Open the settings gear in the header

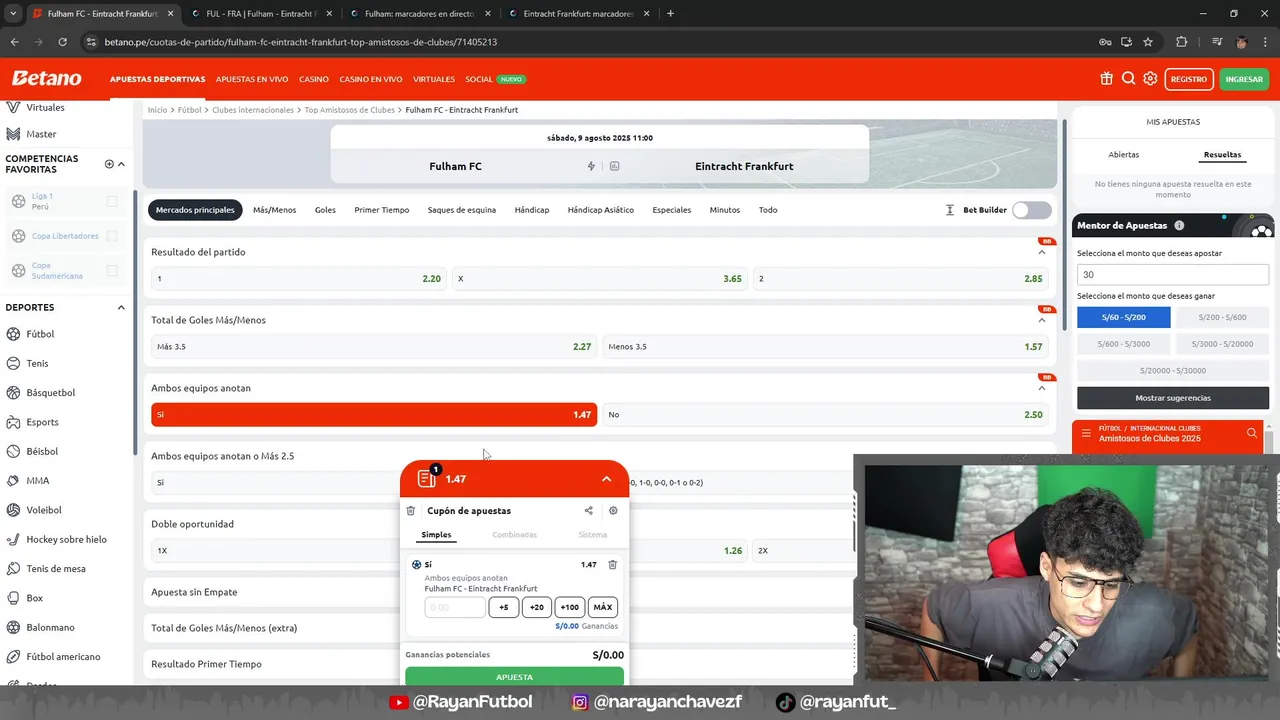pyautogui.click(x=1150, y=79)
